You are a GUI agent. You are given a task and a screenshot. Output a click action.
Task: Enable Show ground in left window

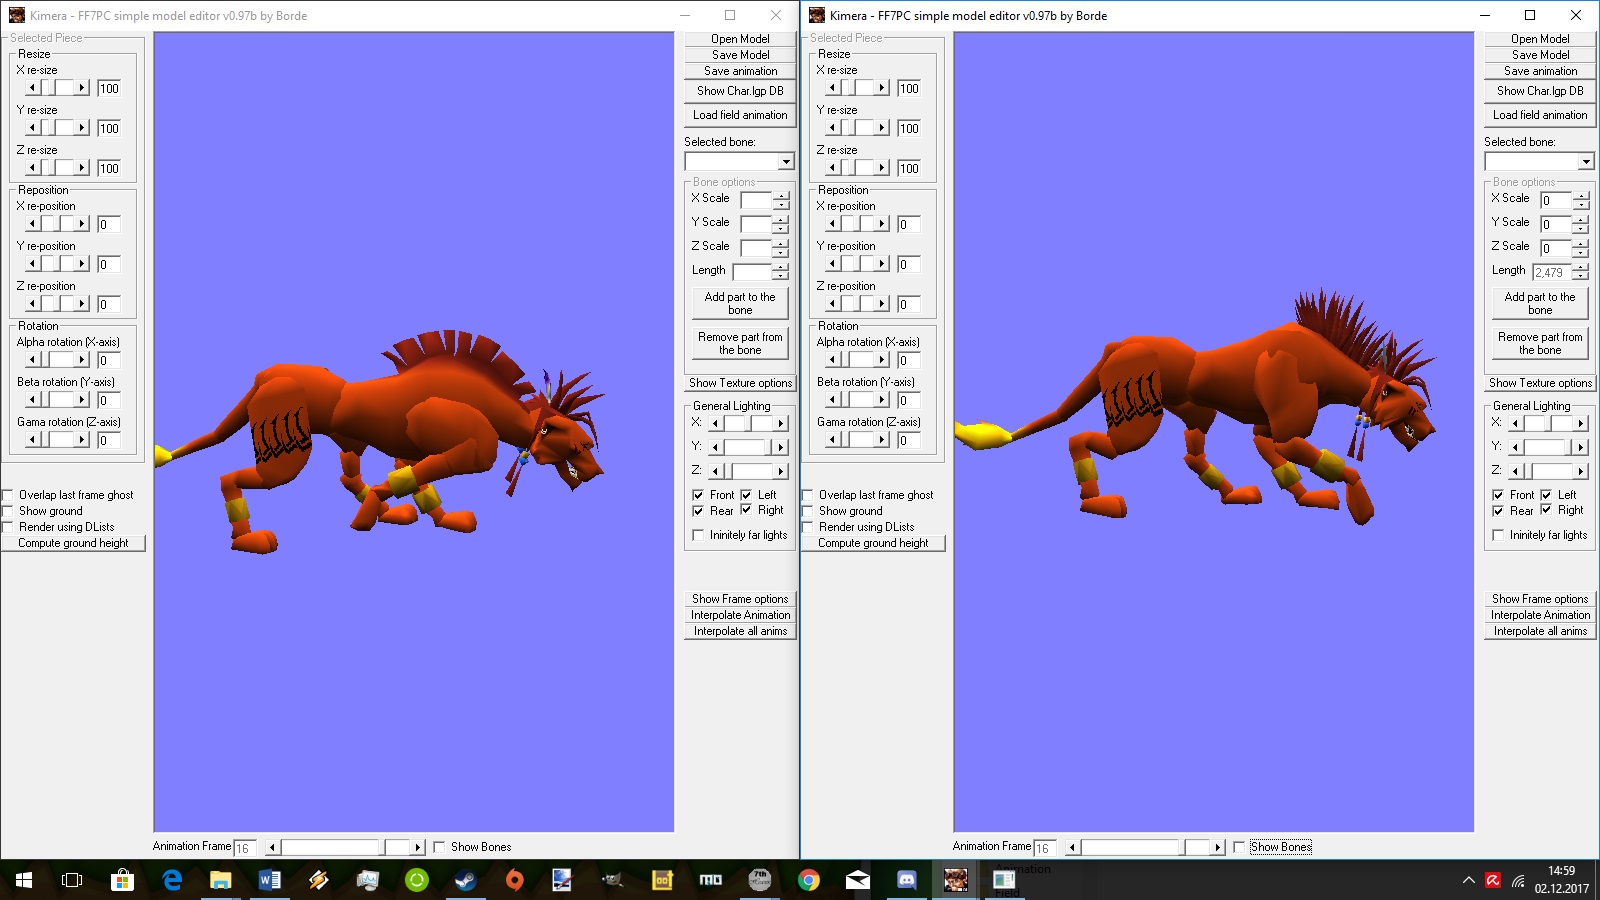[x=8, y=511]
